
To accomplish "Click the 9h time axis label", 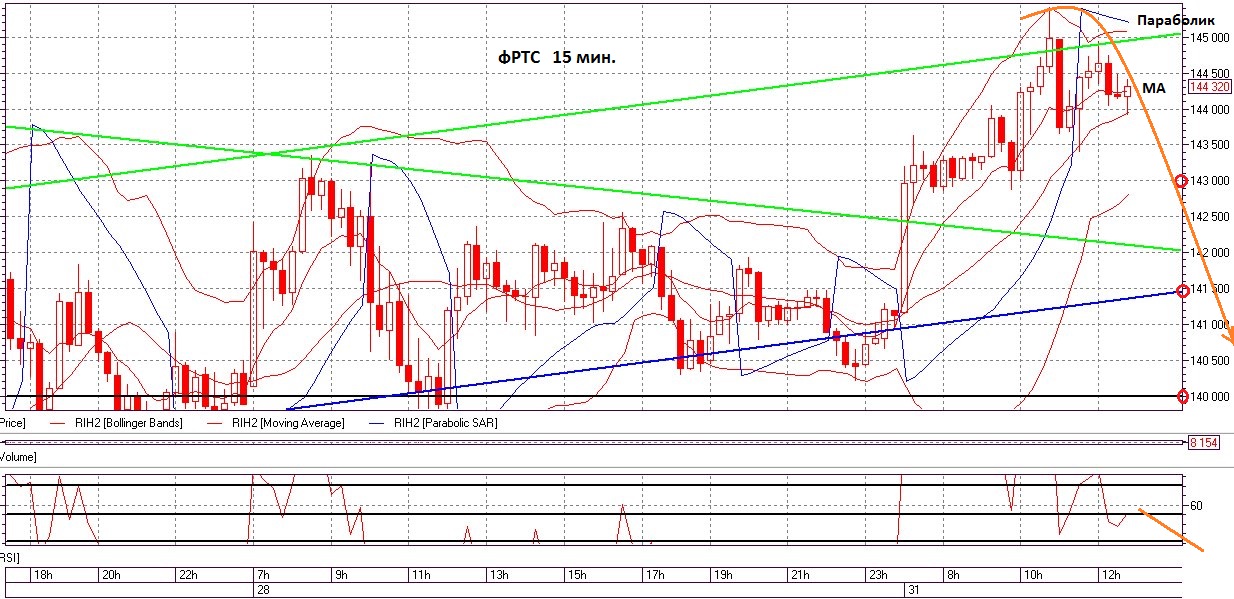I will click(341, 575).
